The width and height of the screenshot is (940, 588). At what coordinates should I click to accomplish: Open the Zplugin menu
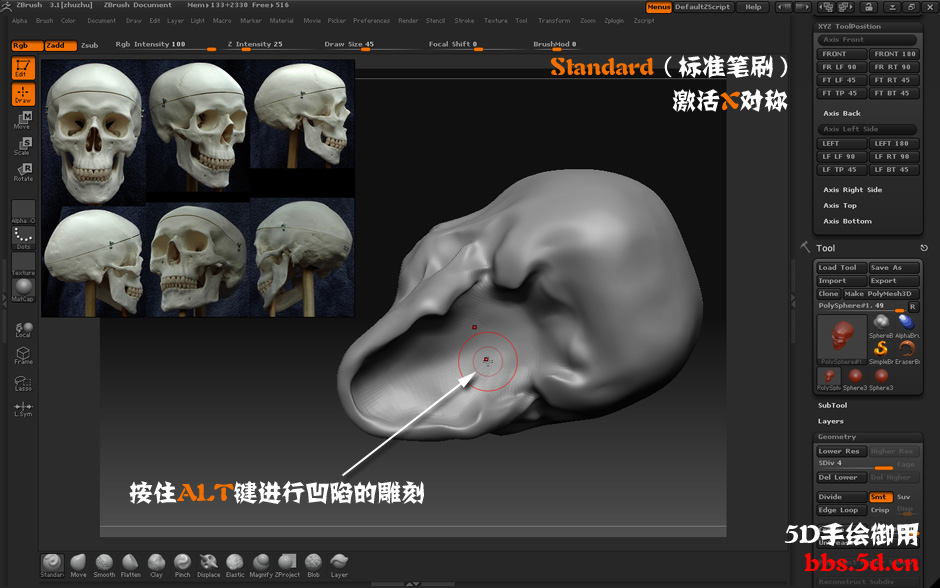614,21
